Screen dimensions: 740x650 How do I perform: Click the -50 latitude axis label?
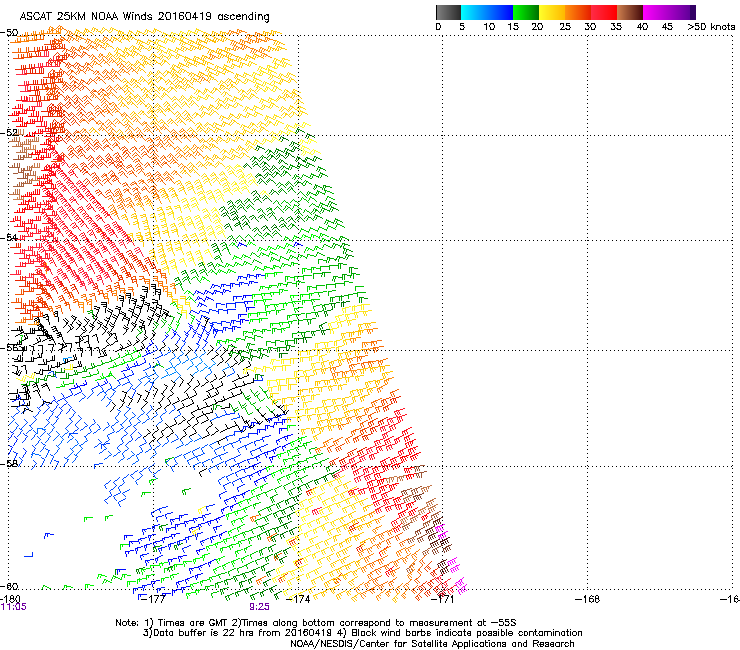tap(9, 33)
